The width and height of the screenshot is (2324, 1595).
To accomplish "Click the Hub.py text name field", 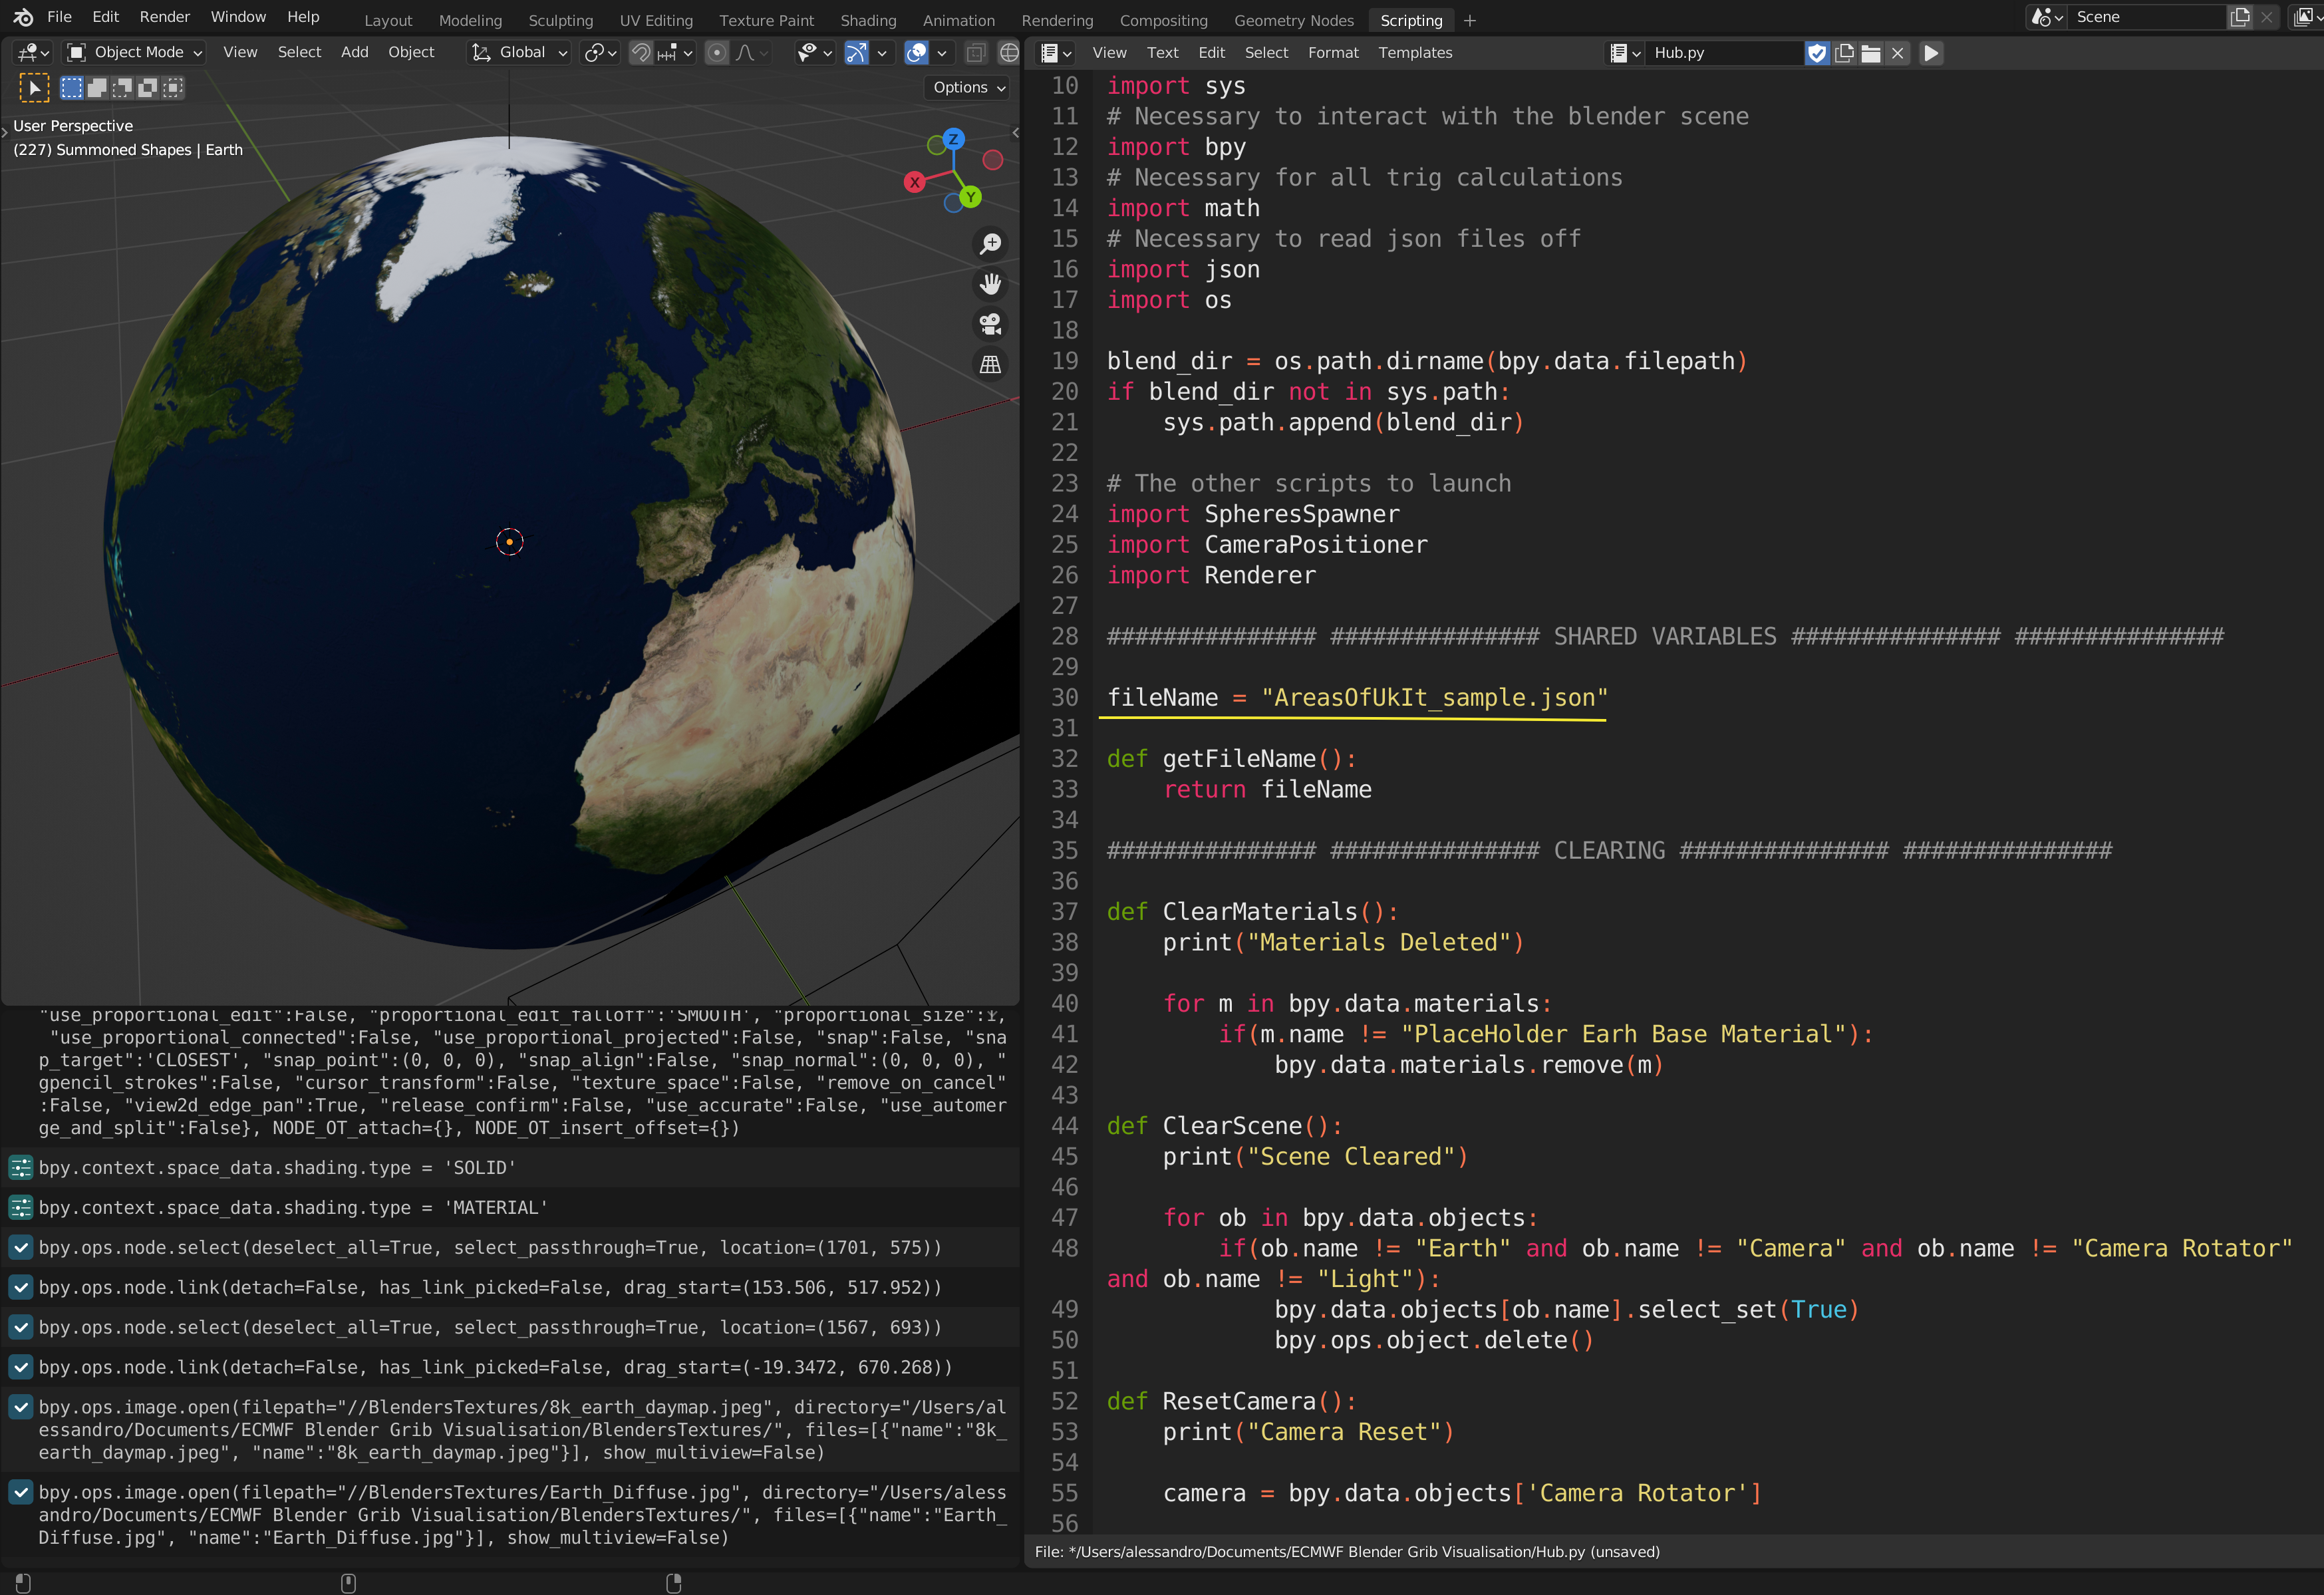I will (1725, 53).
